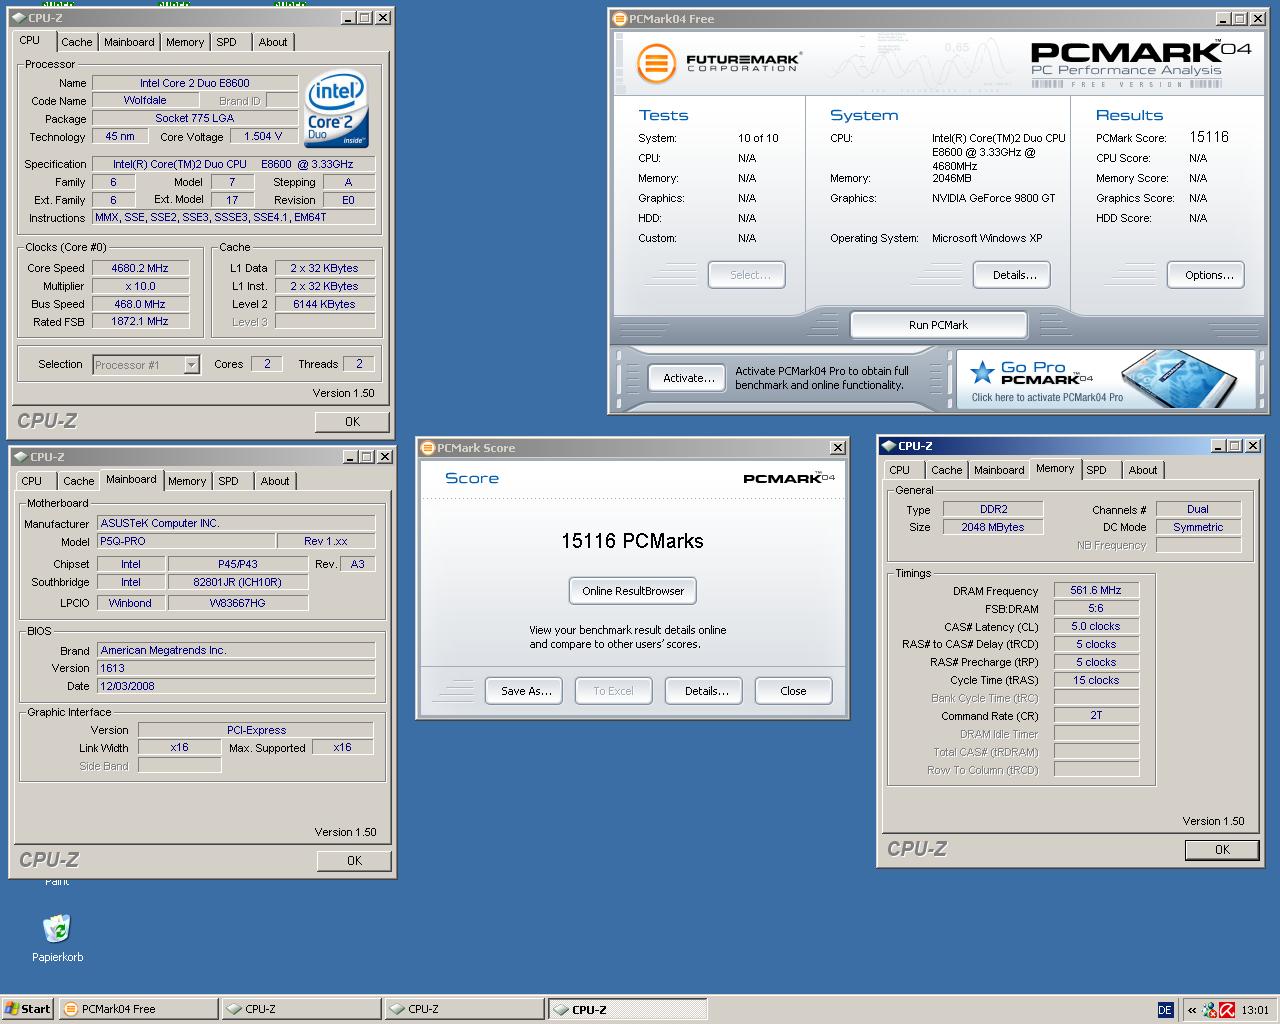Click the DRAM Frequency value 561.6 MHz
Image resolution: width=1280 pixels, height=1024 pixels.
tap(1096, 590)
